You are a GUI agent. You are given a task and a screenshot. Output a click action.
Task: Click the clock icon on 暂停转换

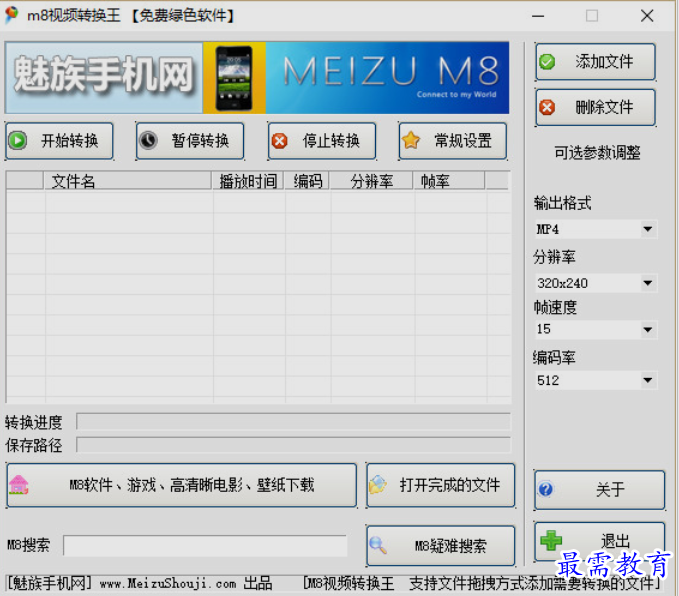click(149, 141)
